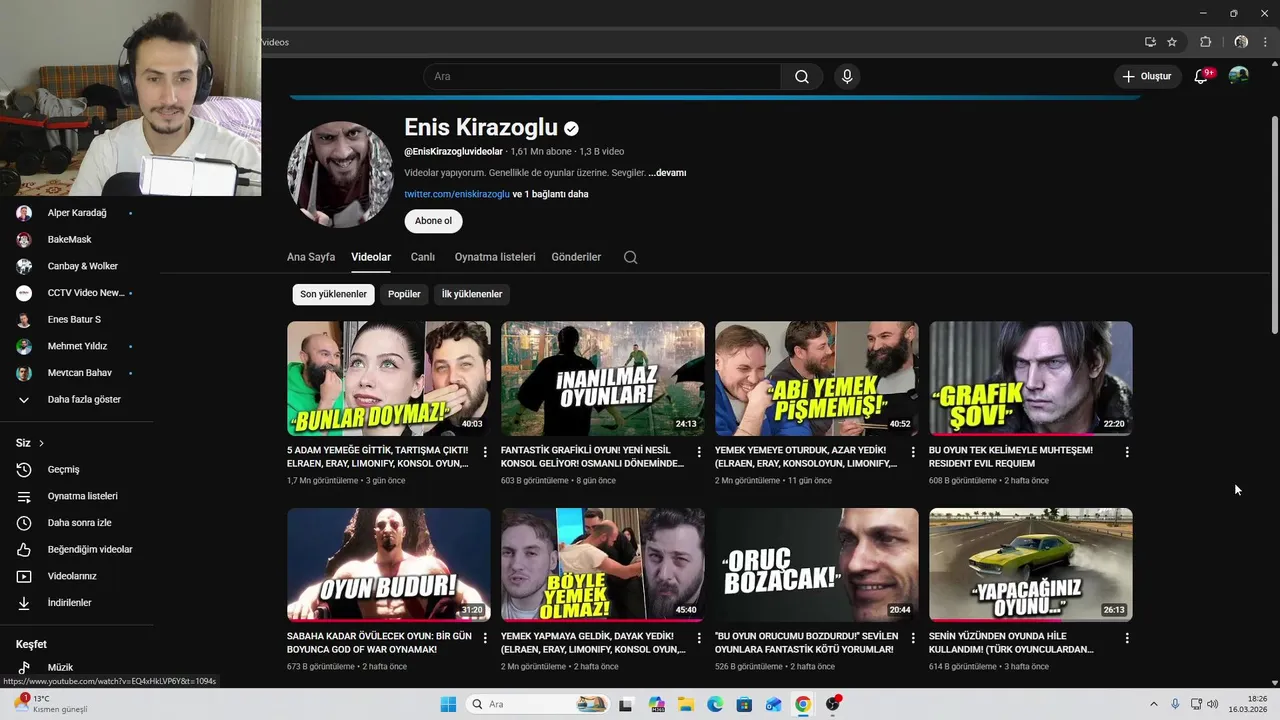Show hidden system tray icons
Screen dimensions: 1280x720
point(1156,704)
